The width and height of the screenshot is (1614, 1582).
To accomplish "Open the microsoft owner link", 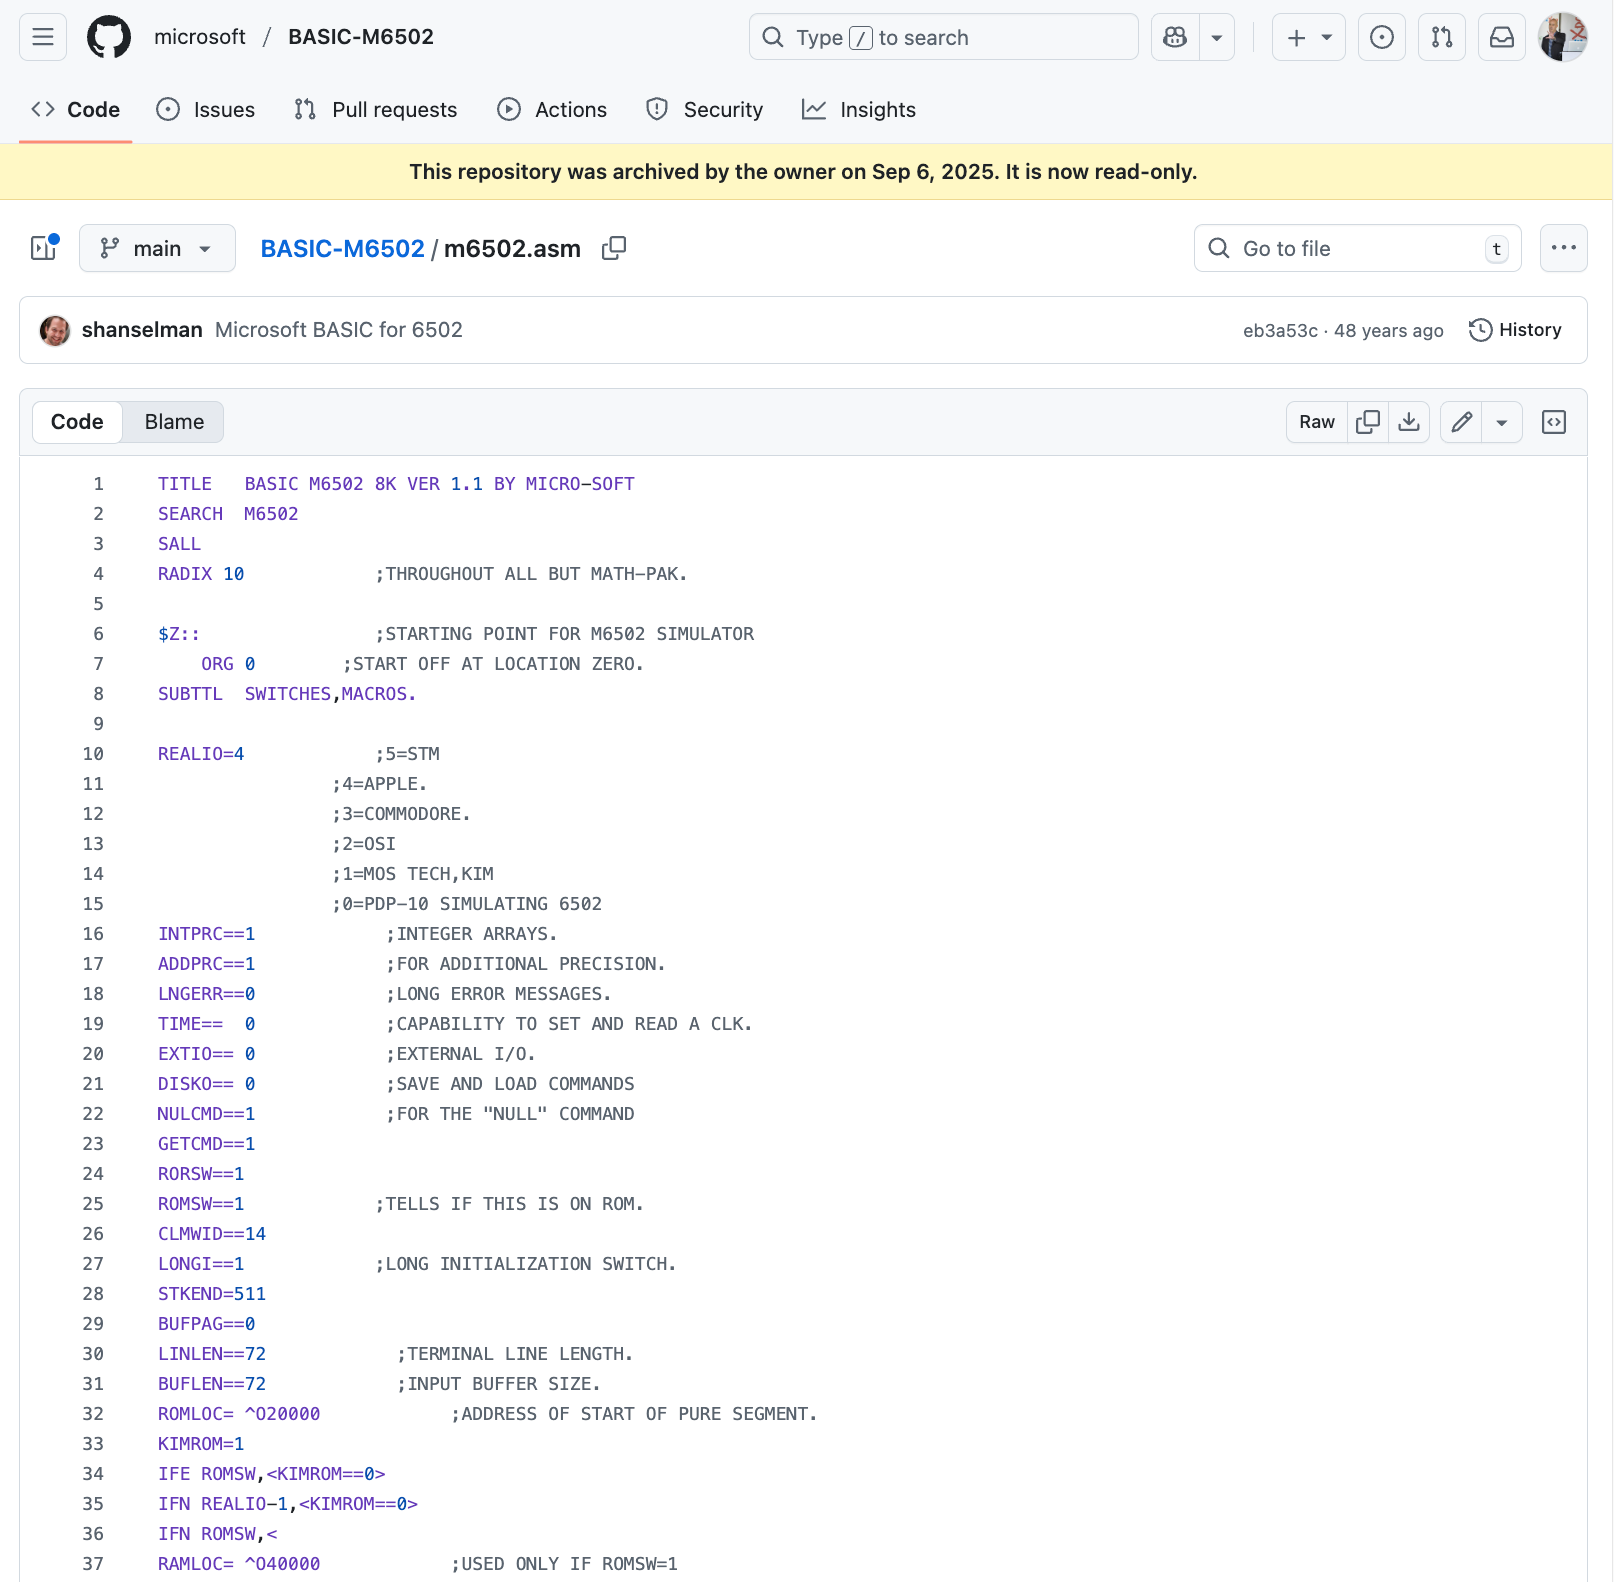I will [200, 37].
